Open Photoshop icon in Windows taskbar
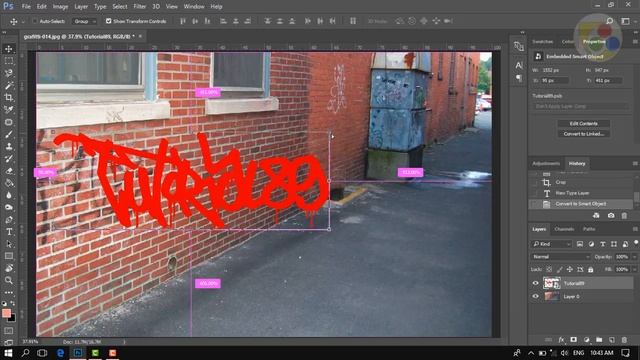Viewport: 640px width, 360px height. coord(78,353)
